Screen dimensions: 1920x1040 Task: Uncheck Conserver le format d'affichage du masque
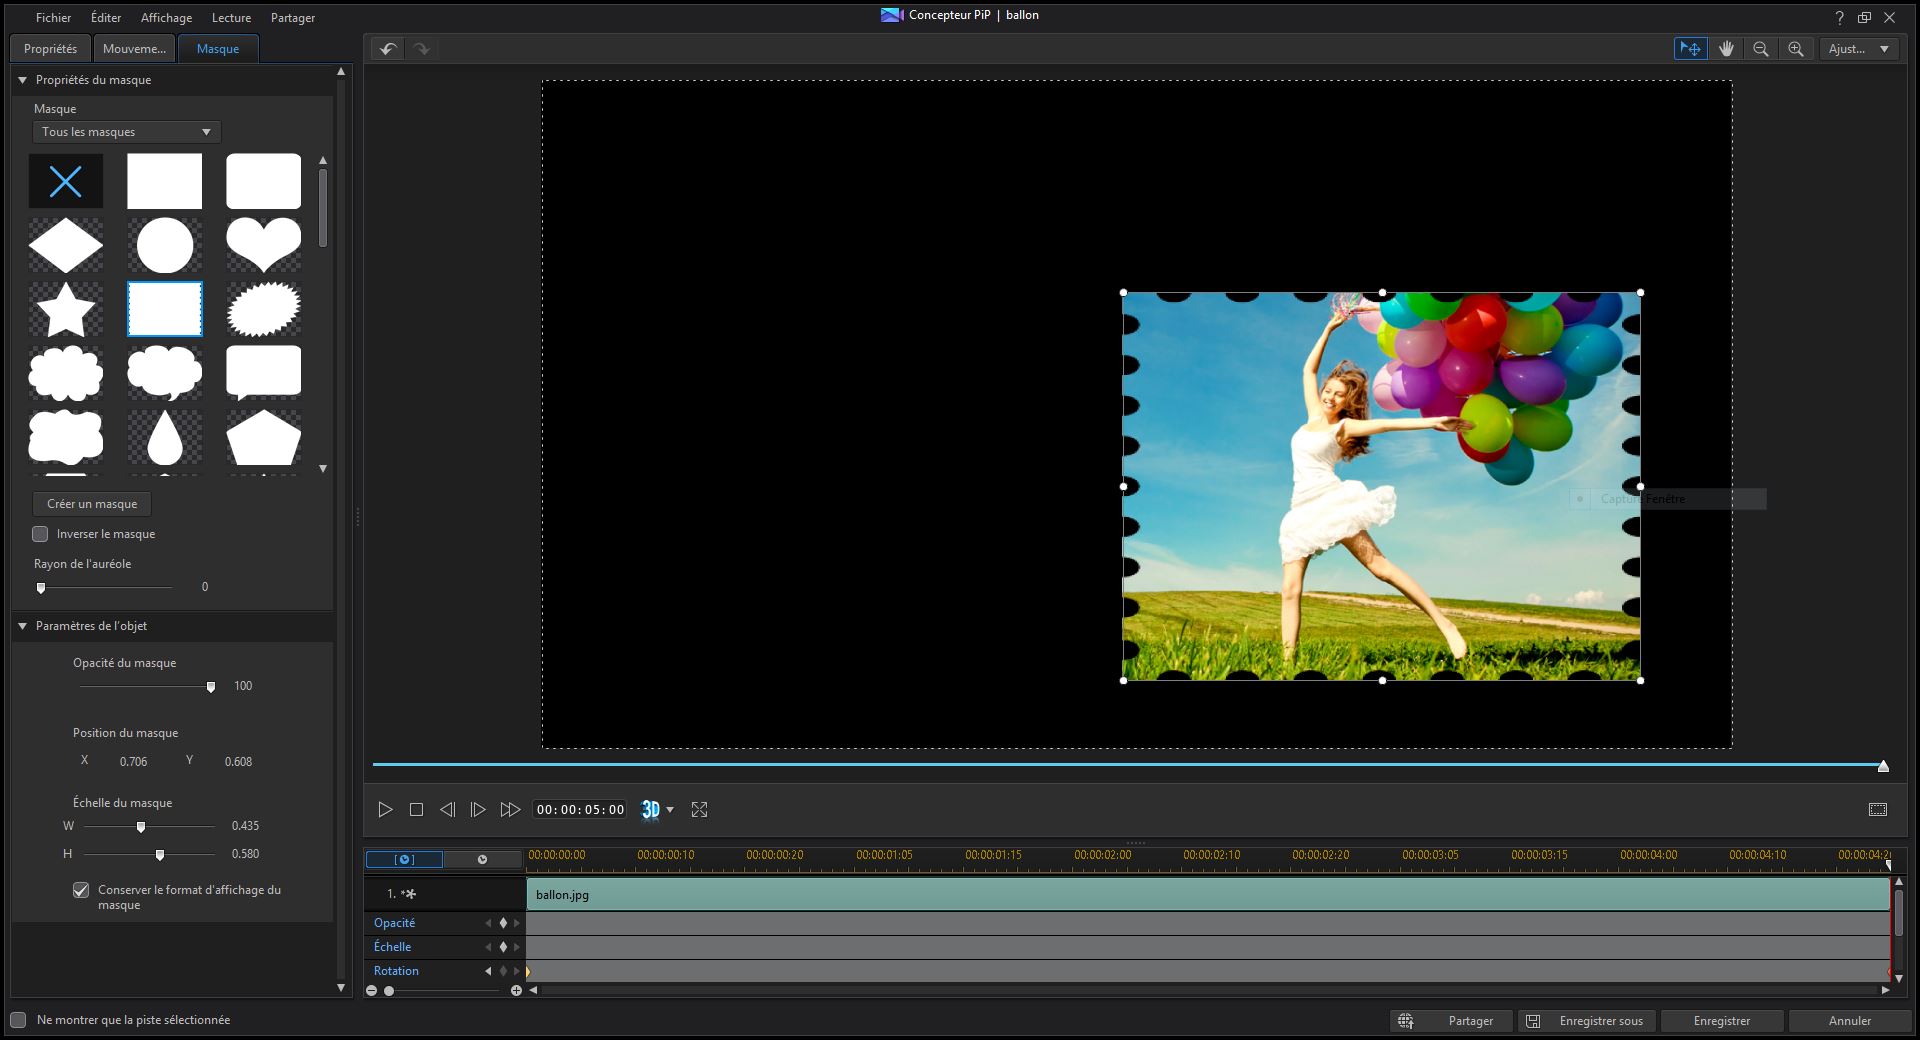click(81, 890)
